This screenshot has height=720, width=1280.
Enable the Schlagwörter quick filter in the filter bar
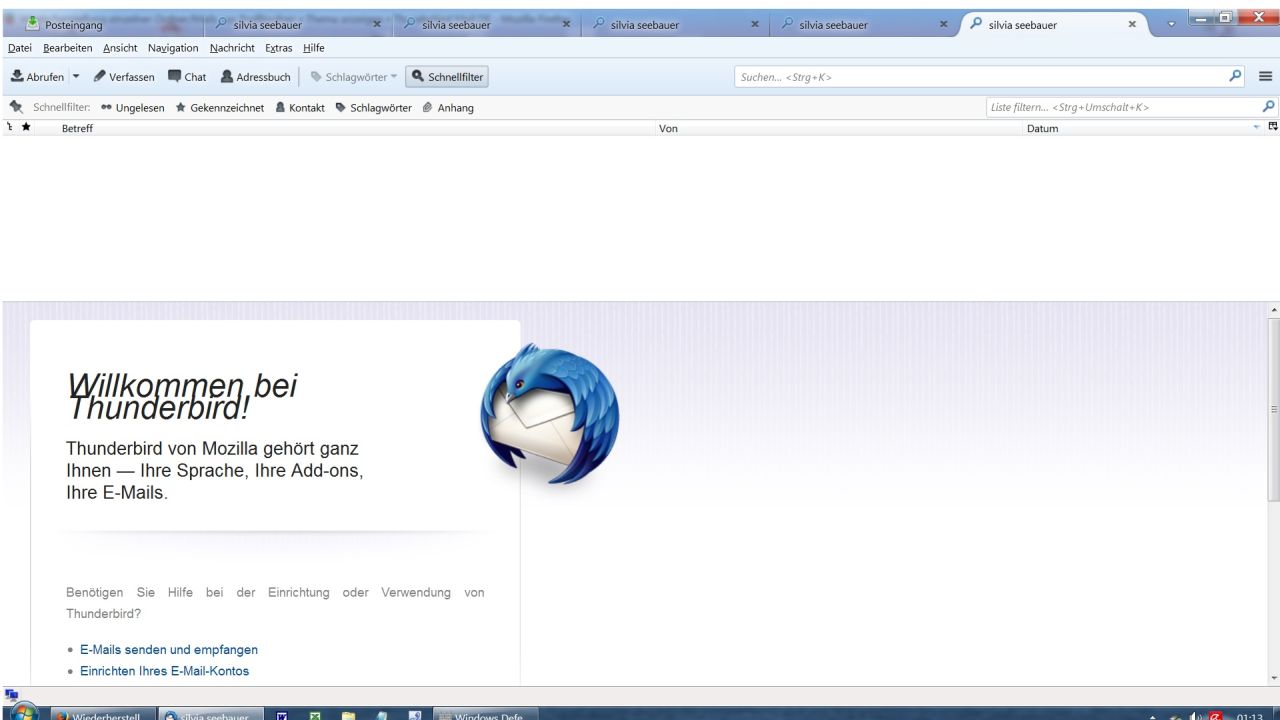coord(373,108)
